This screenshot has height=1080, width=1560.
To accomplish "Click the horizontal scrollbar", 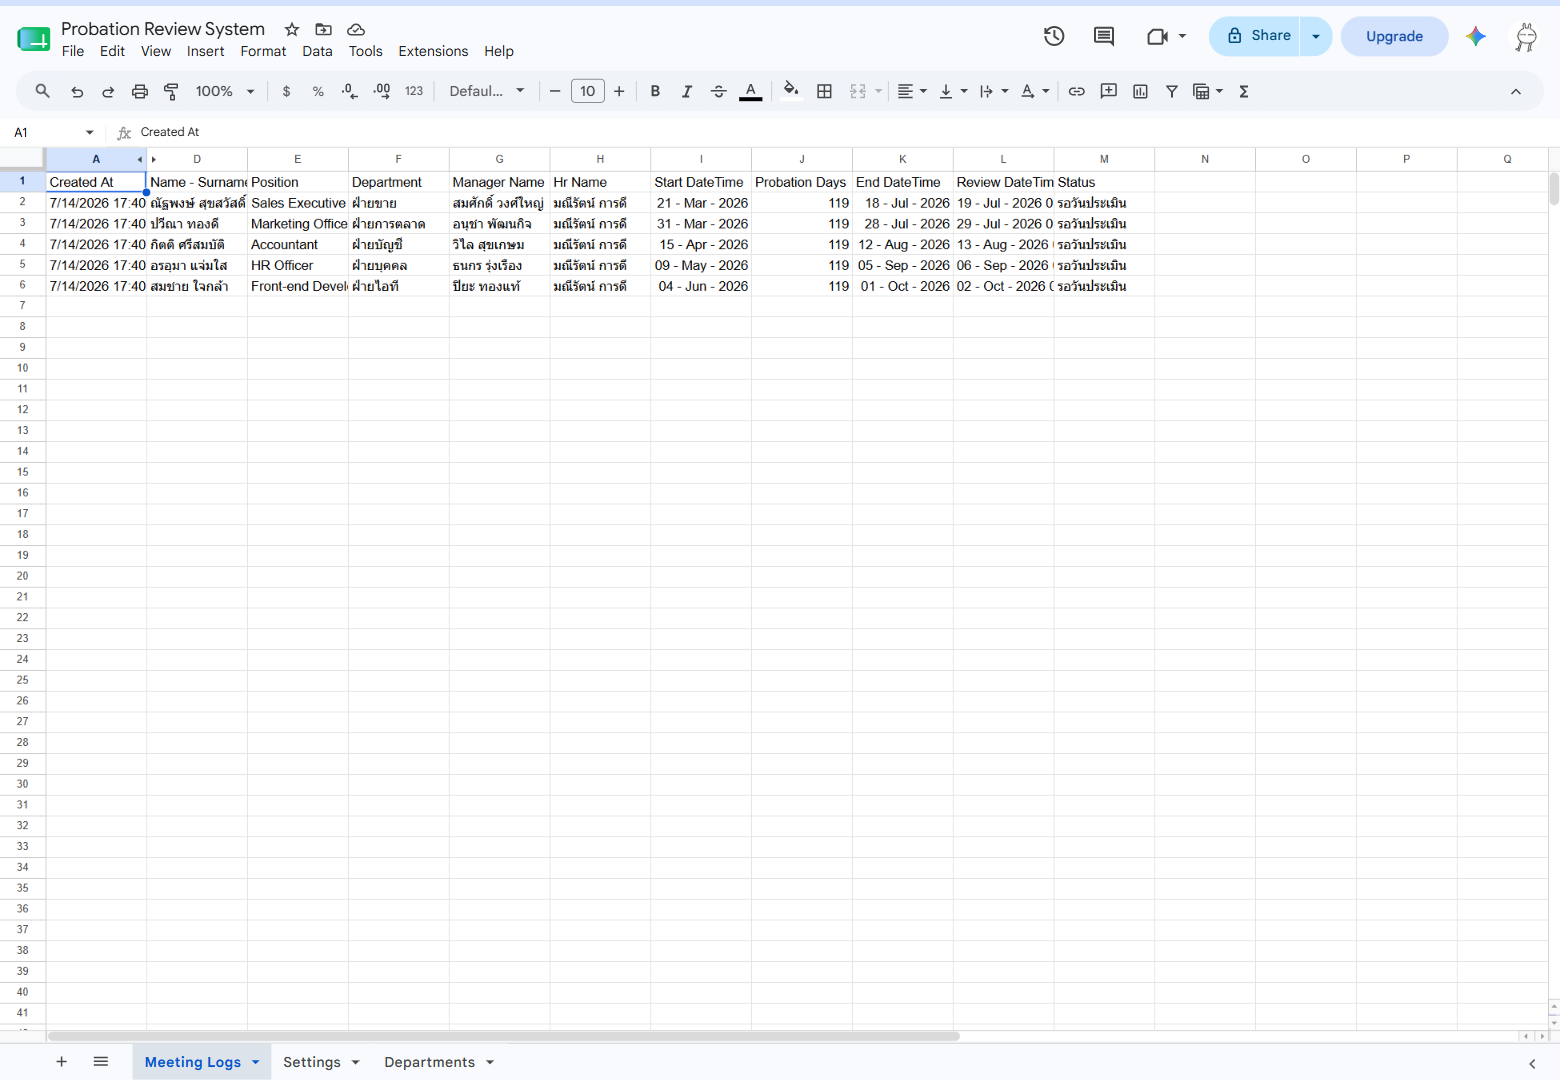I will [x=504, y=1036].
